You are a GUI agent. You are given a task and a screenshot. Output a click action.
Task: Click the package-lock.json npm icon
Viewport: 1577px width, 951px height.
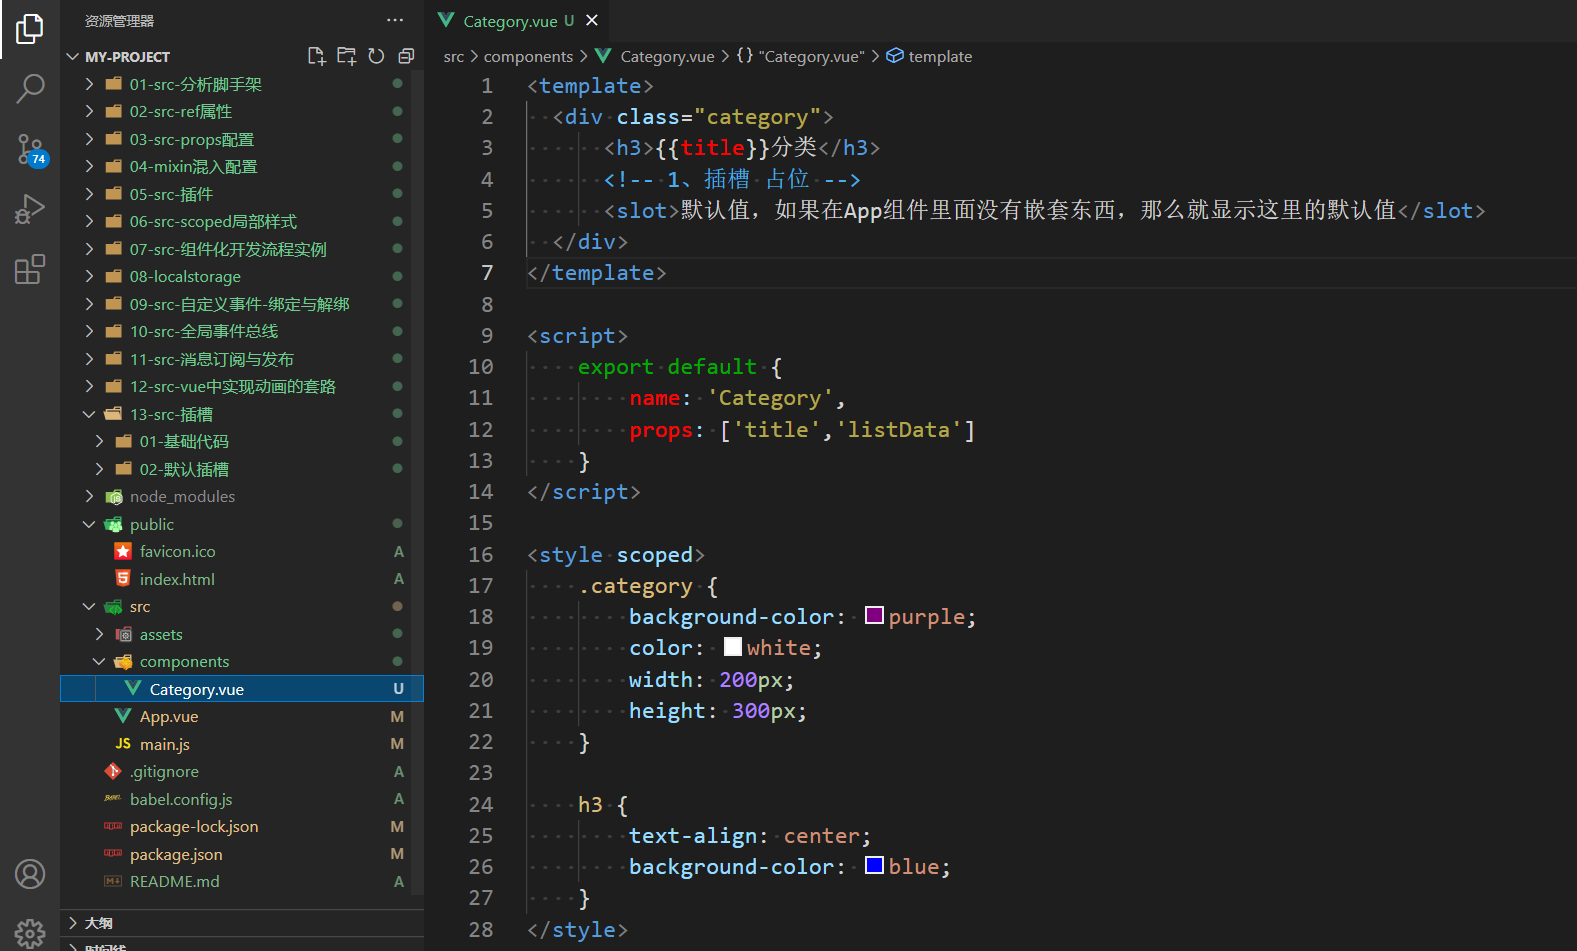pyautogui.click(x=113, y=826)
